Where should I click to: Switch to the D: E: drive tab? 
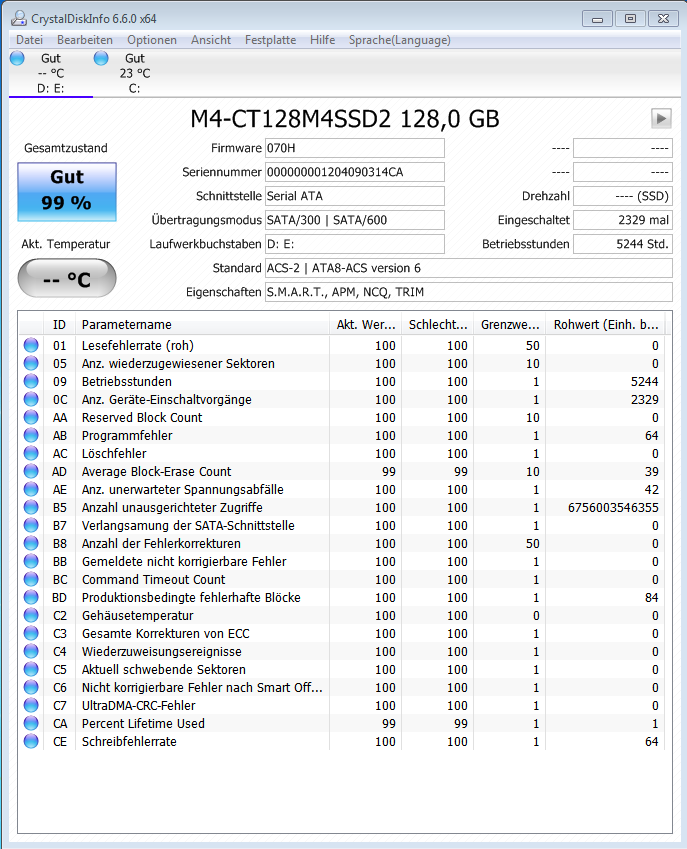pyautogui.click(x=51, y=74)
